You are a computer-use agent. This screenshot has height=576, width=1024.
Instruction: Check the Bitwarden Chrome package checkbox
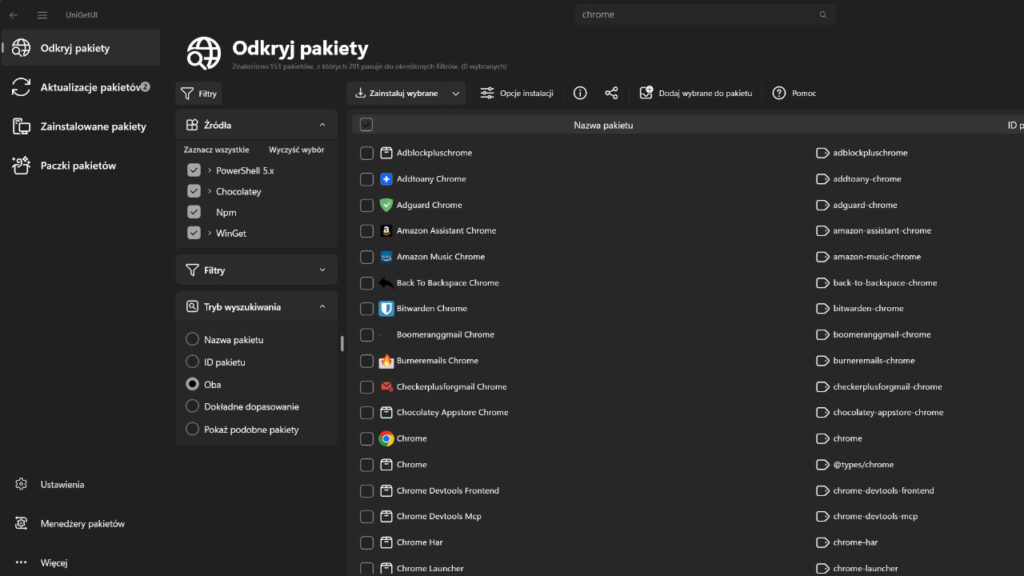366,309
